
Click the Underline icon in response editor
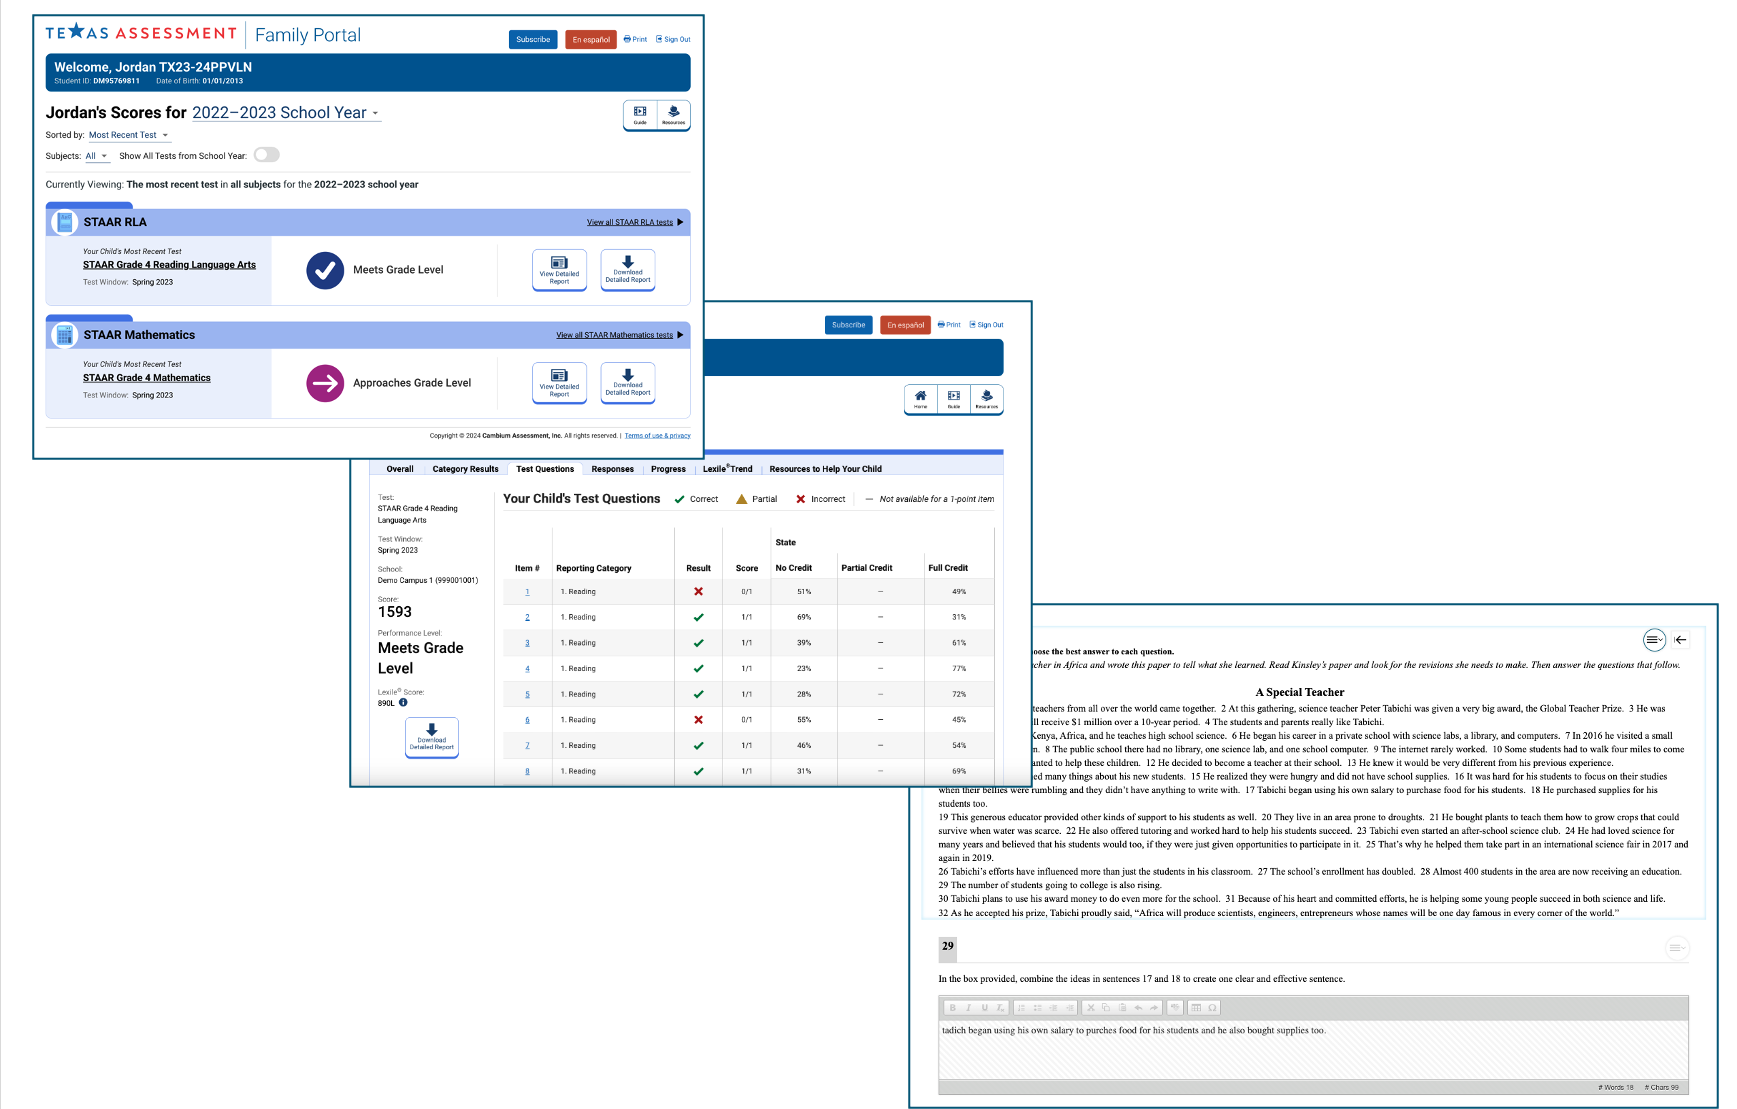[985, 1008]
